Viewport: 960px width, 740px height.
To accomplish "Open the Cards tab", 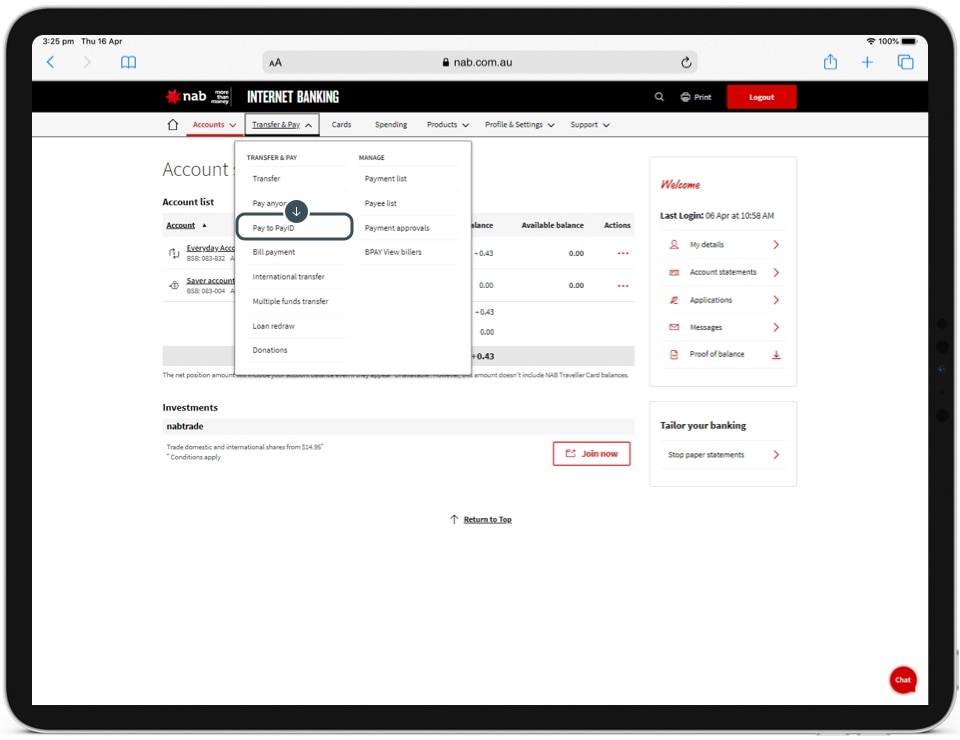I will (341, 125).
